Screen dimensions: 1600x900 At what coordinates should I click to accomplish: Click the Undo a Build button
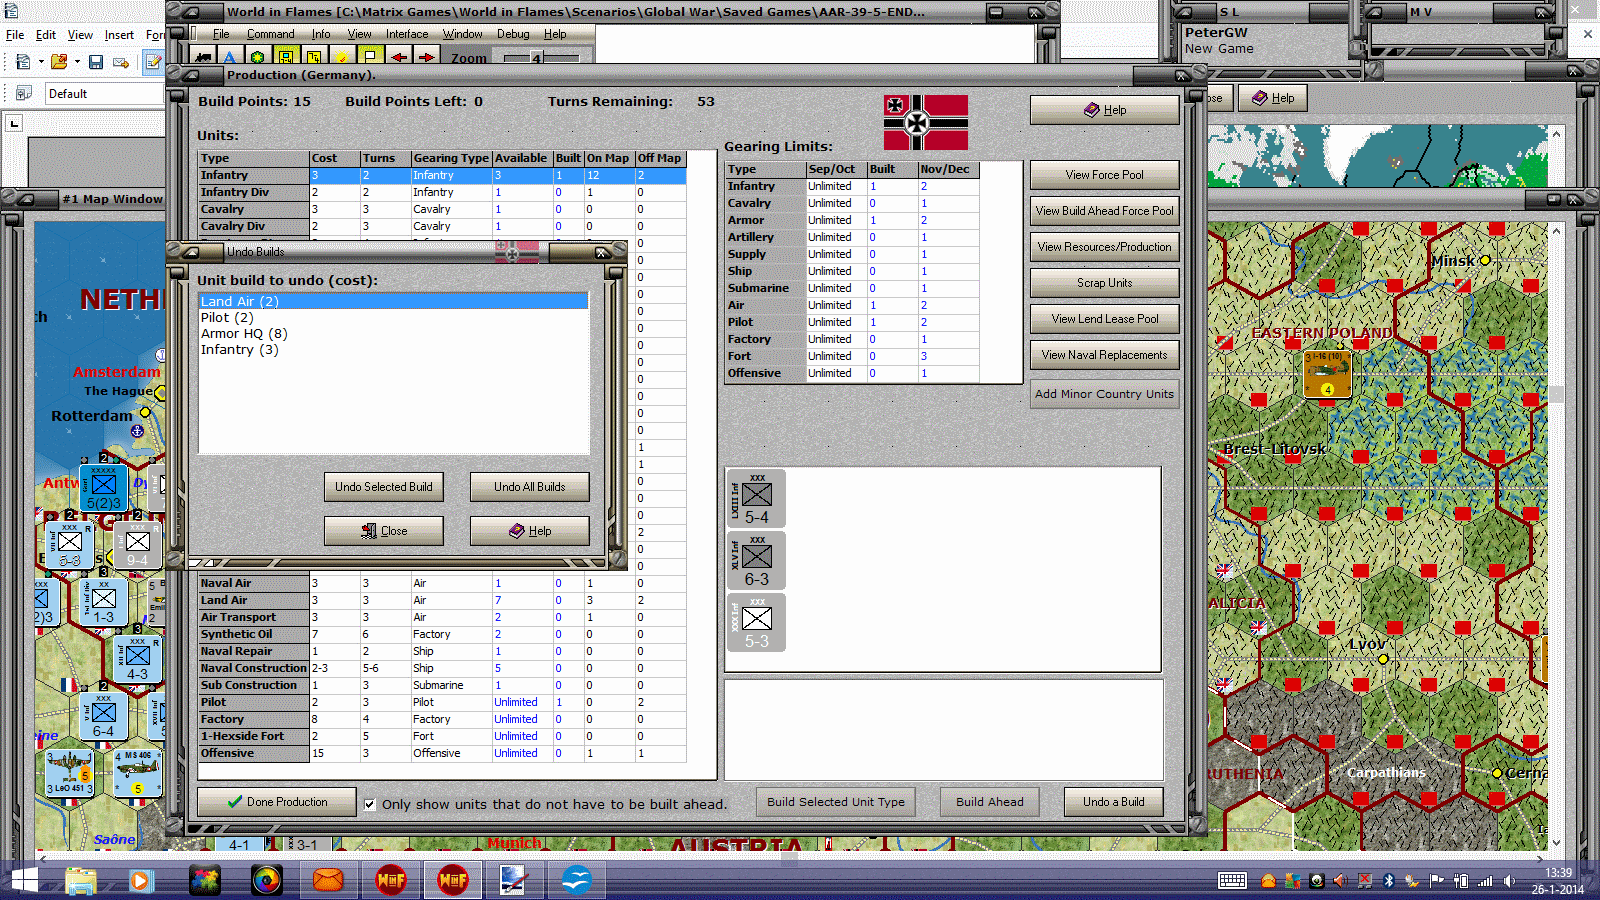point(1113,802)
